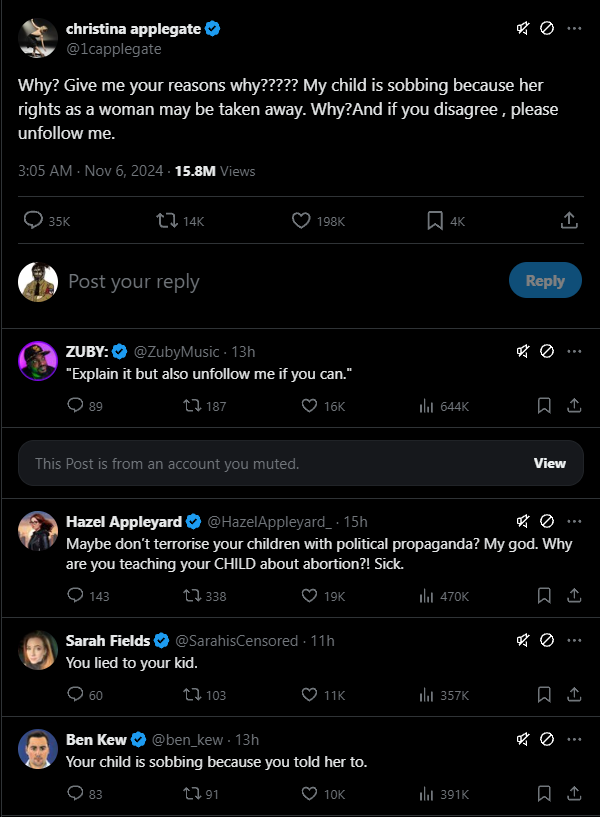
Task: Mute christina applegate via speaker icon
Action: pos(522,28)
